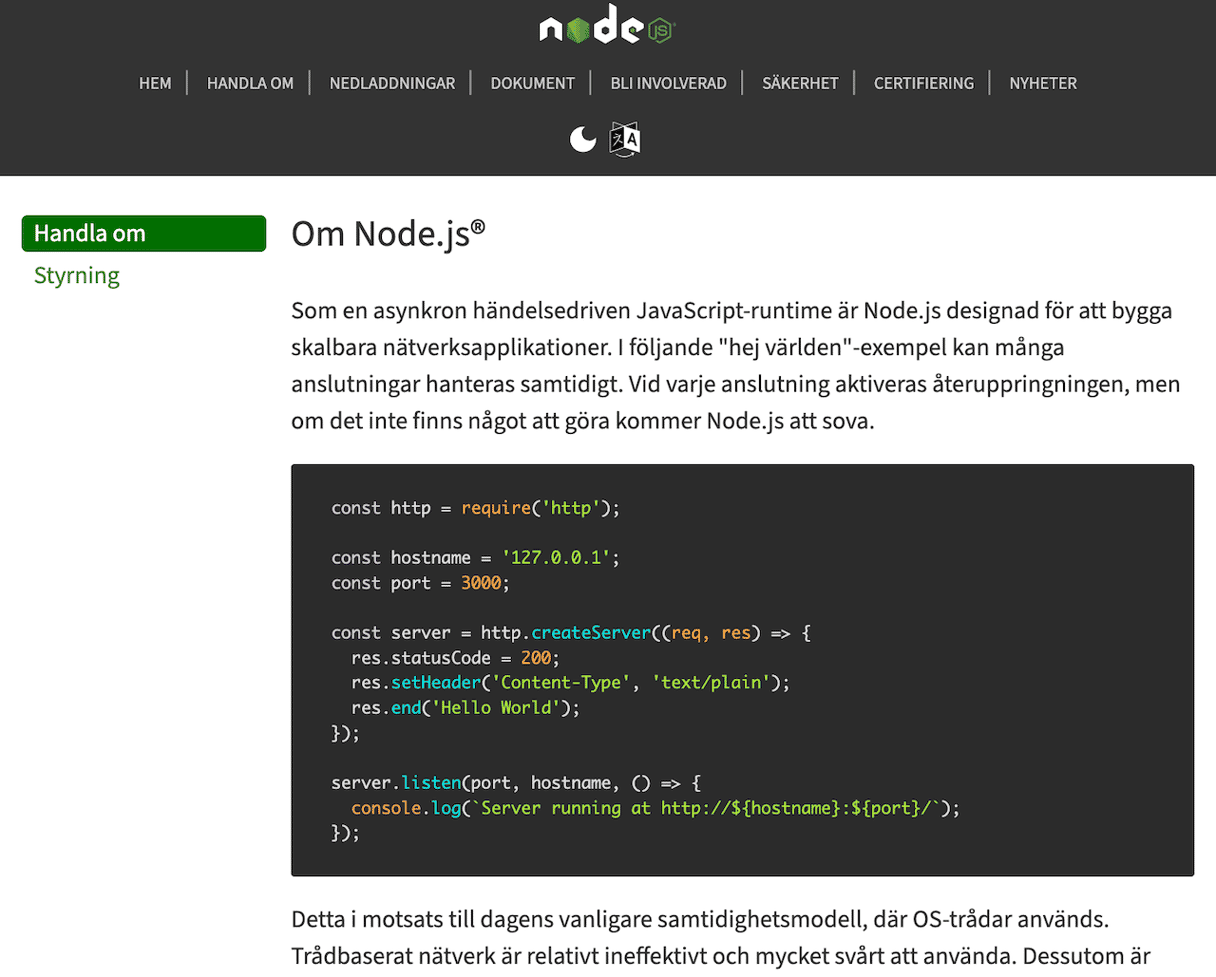The width and height of the screenshot is (1216, 977).
Task: Open the Styrning sidebar link
Action: tap(77, 276)
